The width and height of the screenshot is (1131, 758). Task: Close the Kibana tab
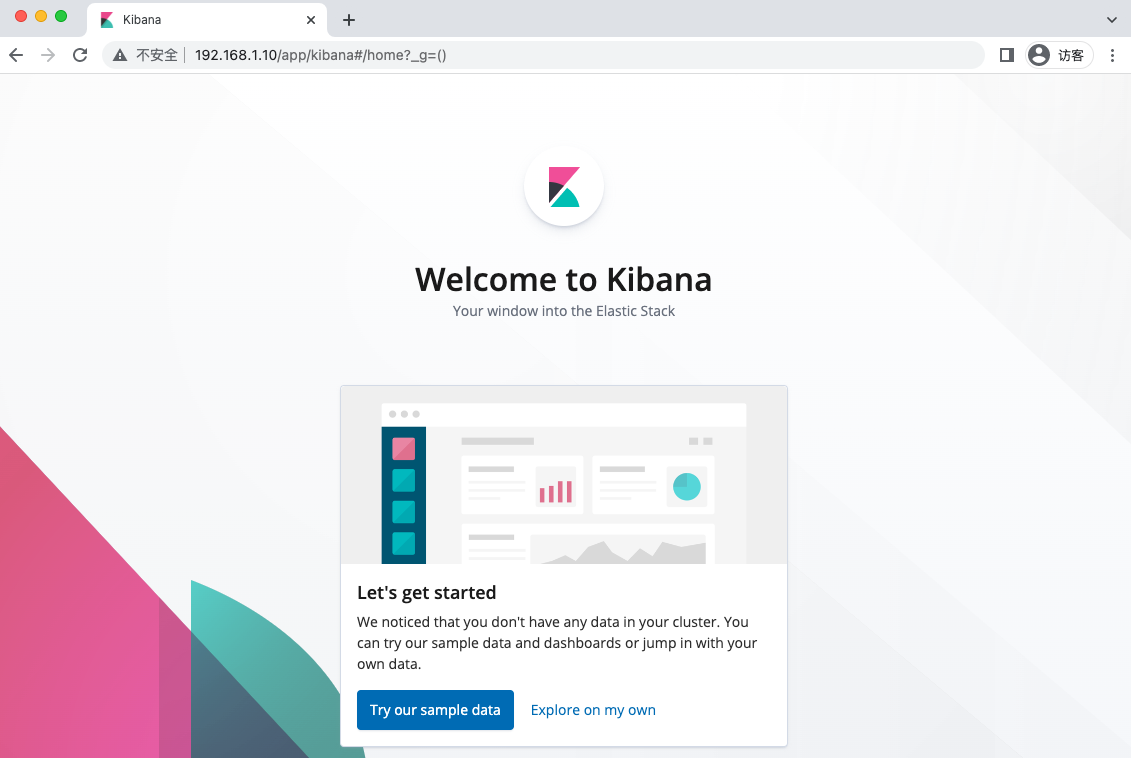pos(311,20)
